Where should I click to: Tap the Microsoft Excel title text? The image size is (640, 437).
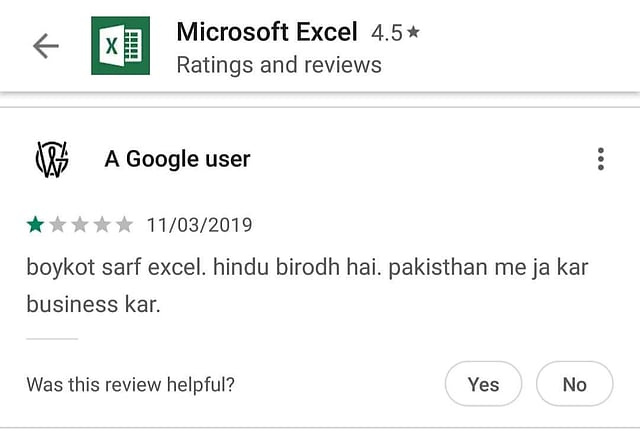point(267,32)
